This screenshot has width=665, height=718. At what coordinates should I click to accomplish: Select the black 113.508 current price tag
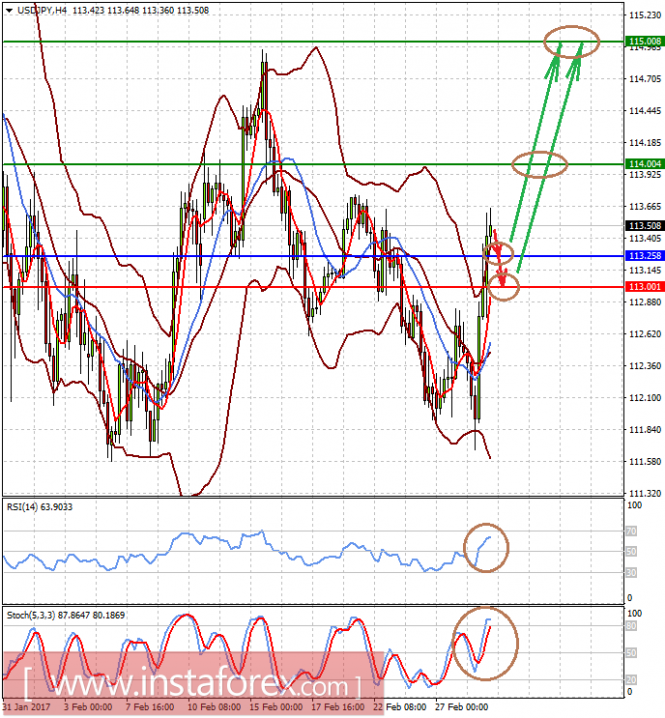pos(645,225)
